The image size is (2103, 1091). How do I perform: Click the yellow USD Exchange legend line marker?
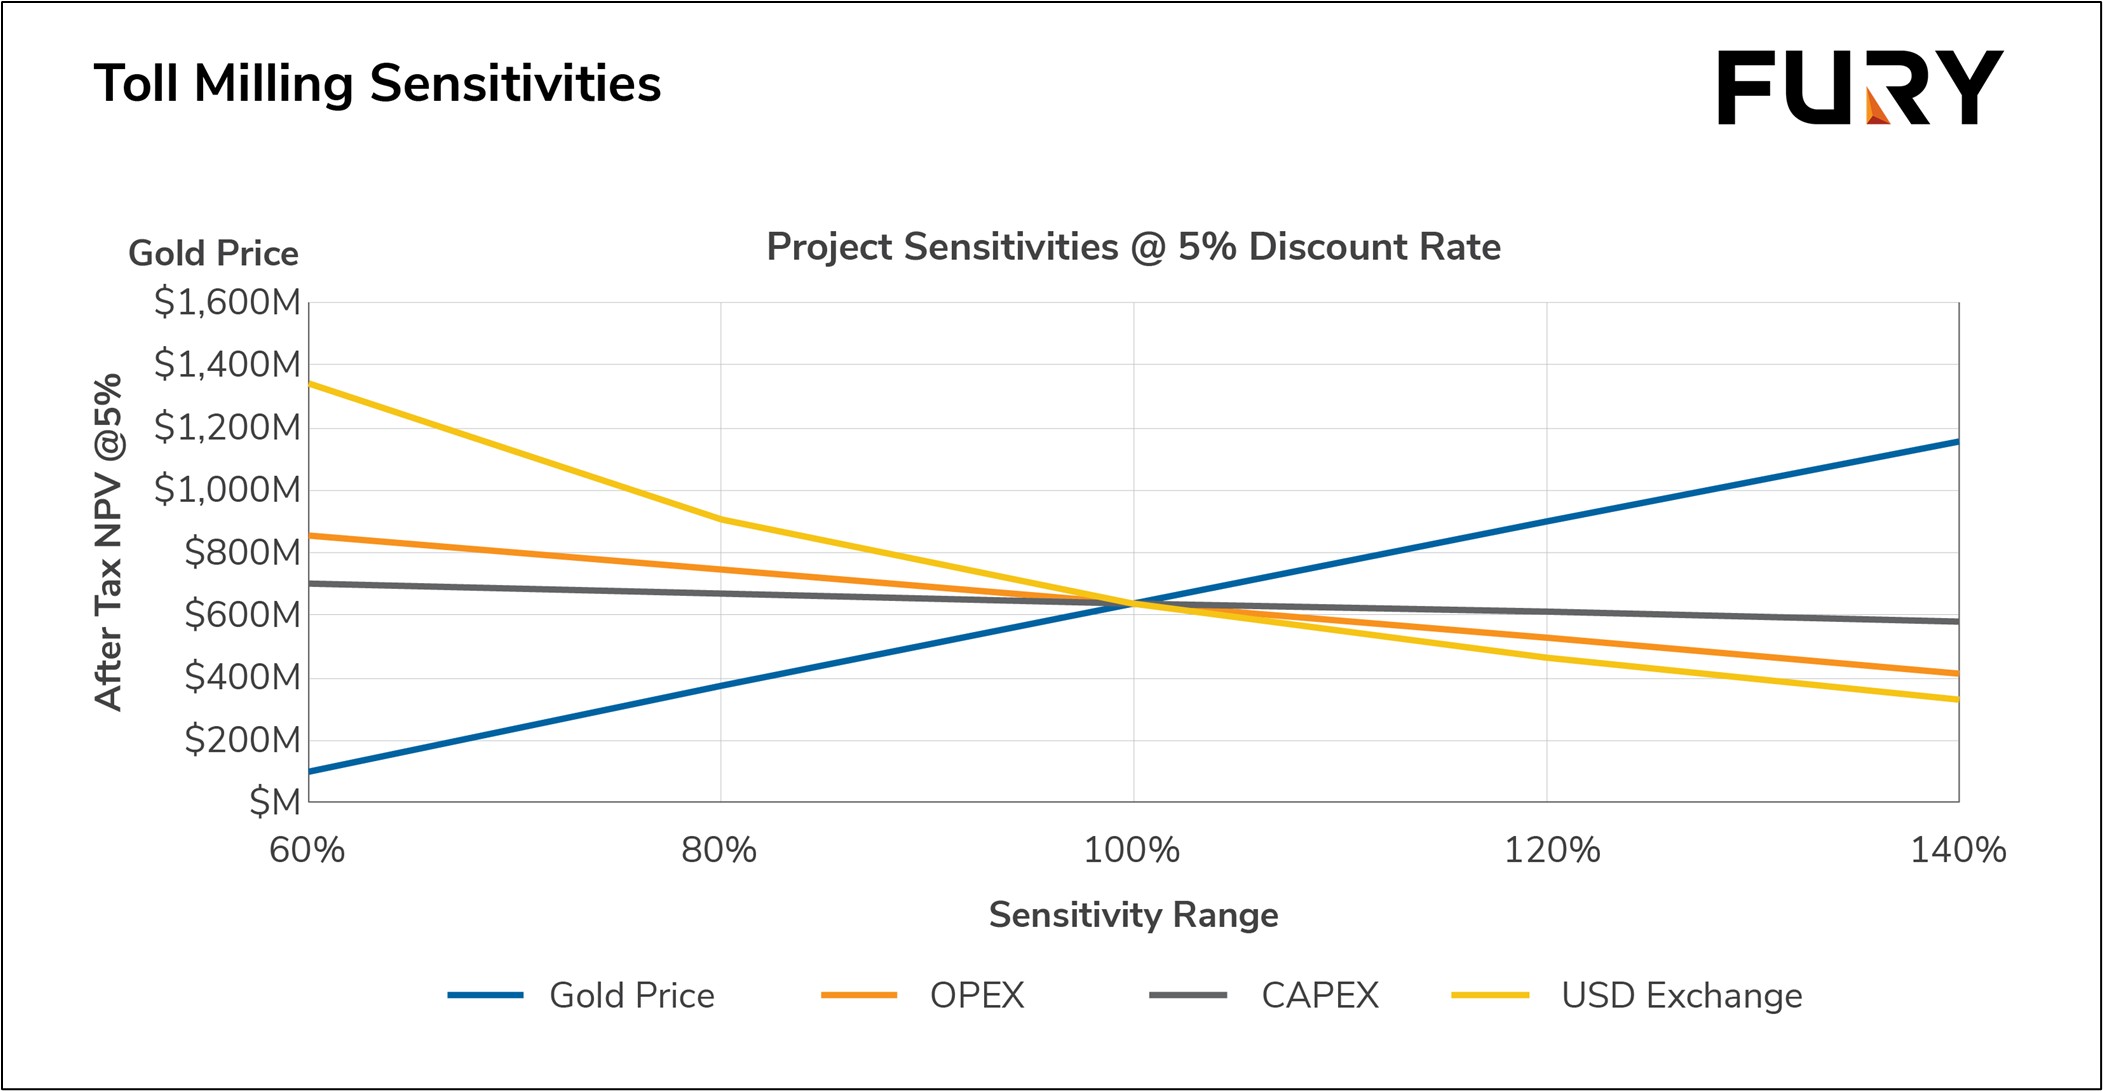click(x=1490, y=995)
